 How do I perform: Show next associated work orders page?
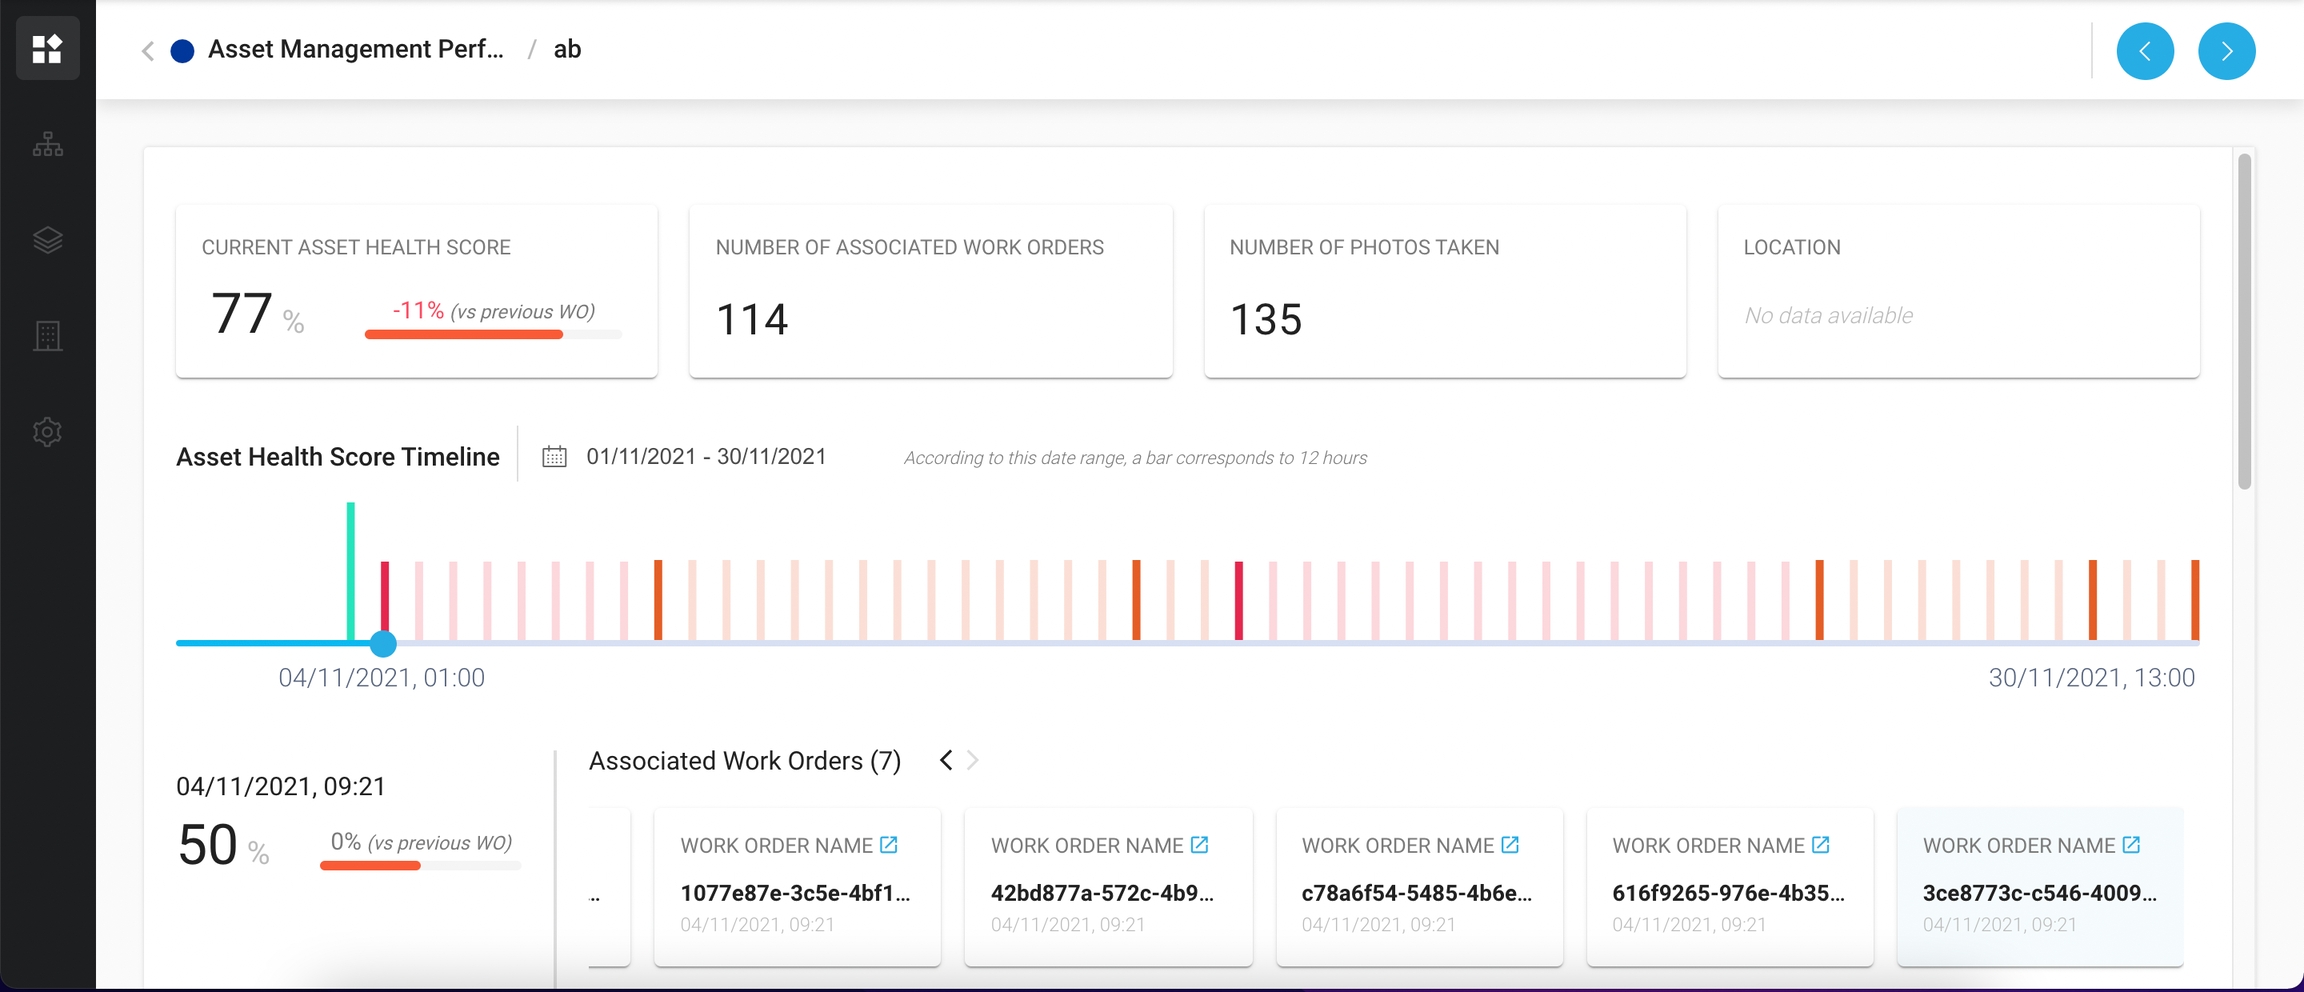click(x=973, y=761)
